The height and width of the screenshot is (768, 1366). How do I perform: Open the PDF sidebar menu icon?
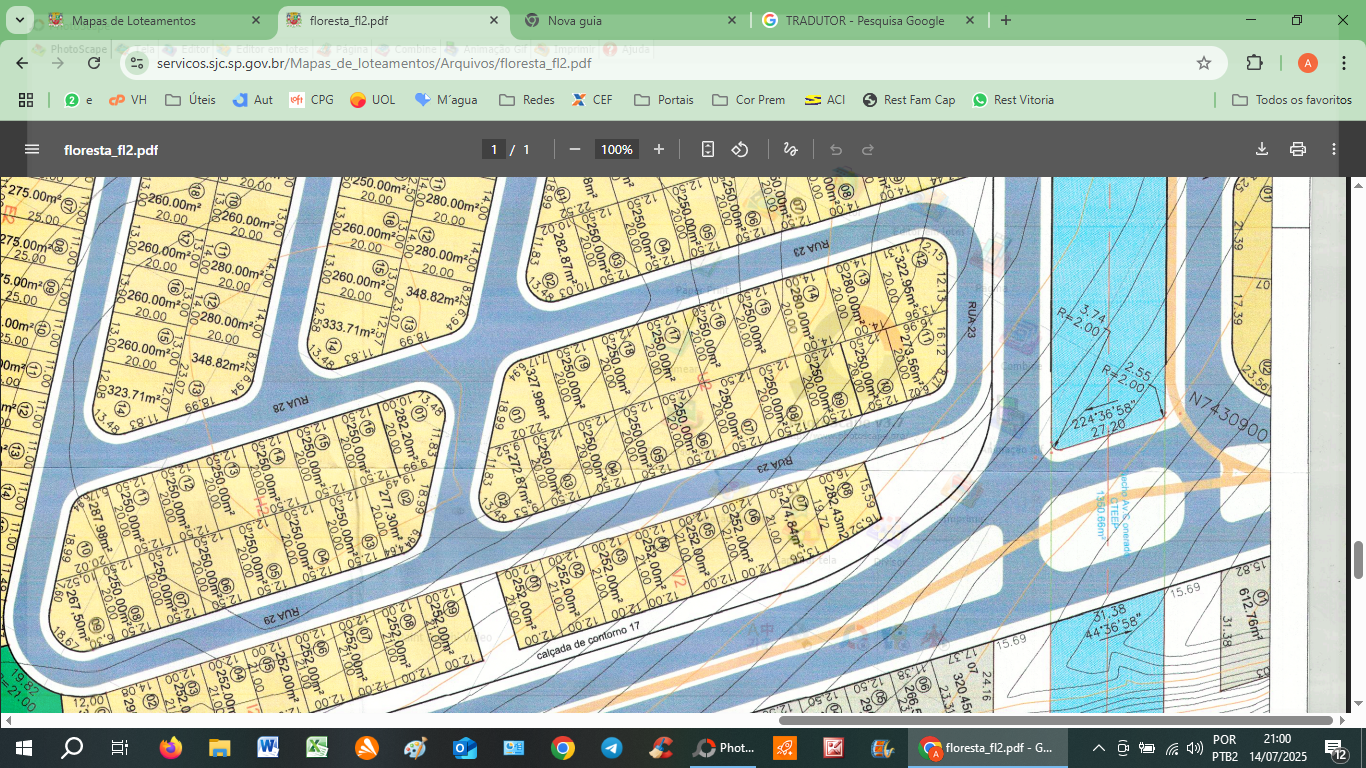(x=32, y=149)
